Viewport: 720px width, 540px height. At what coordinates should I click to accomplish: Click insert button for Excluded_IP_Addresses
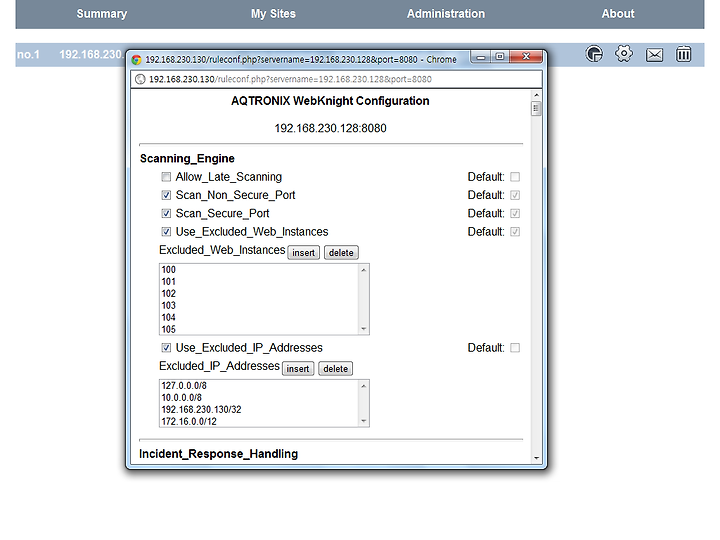pyautogui.click(x=298, y=369)
